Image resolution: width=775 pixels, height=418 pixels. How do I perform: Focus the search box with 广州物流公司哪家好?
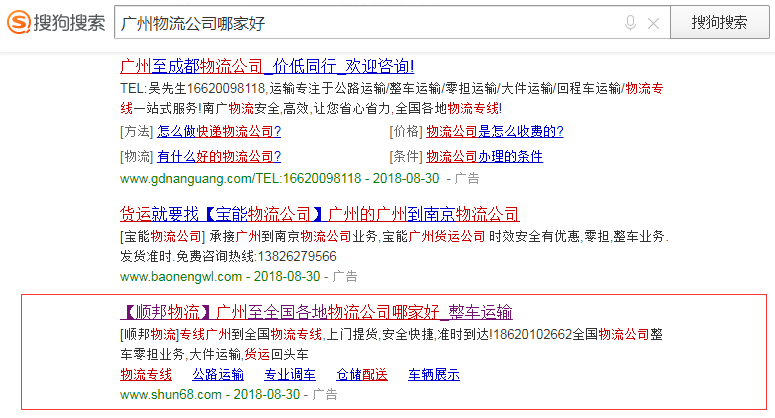(392, 22)
